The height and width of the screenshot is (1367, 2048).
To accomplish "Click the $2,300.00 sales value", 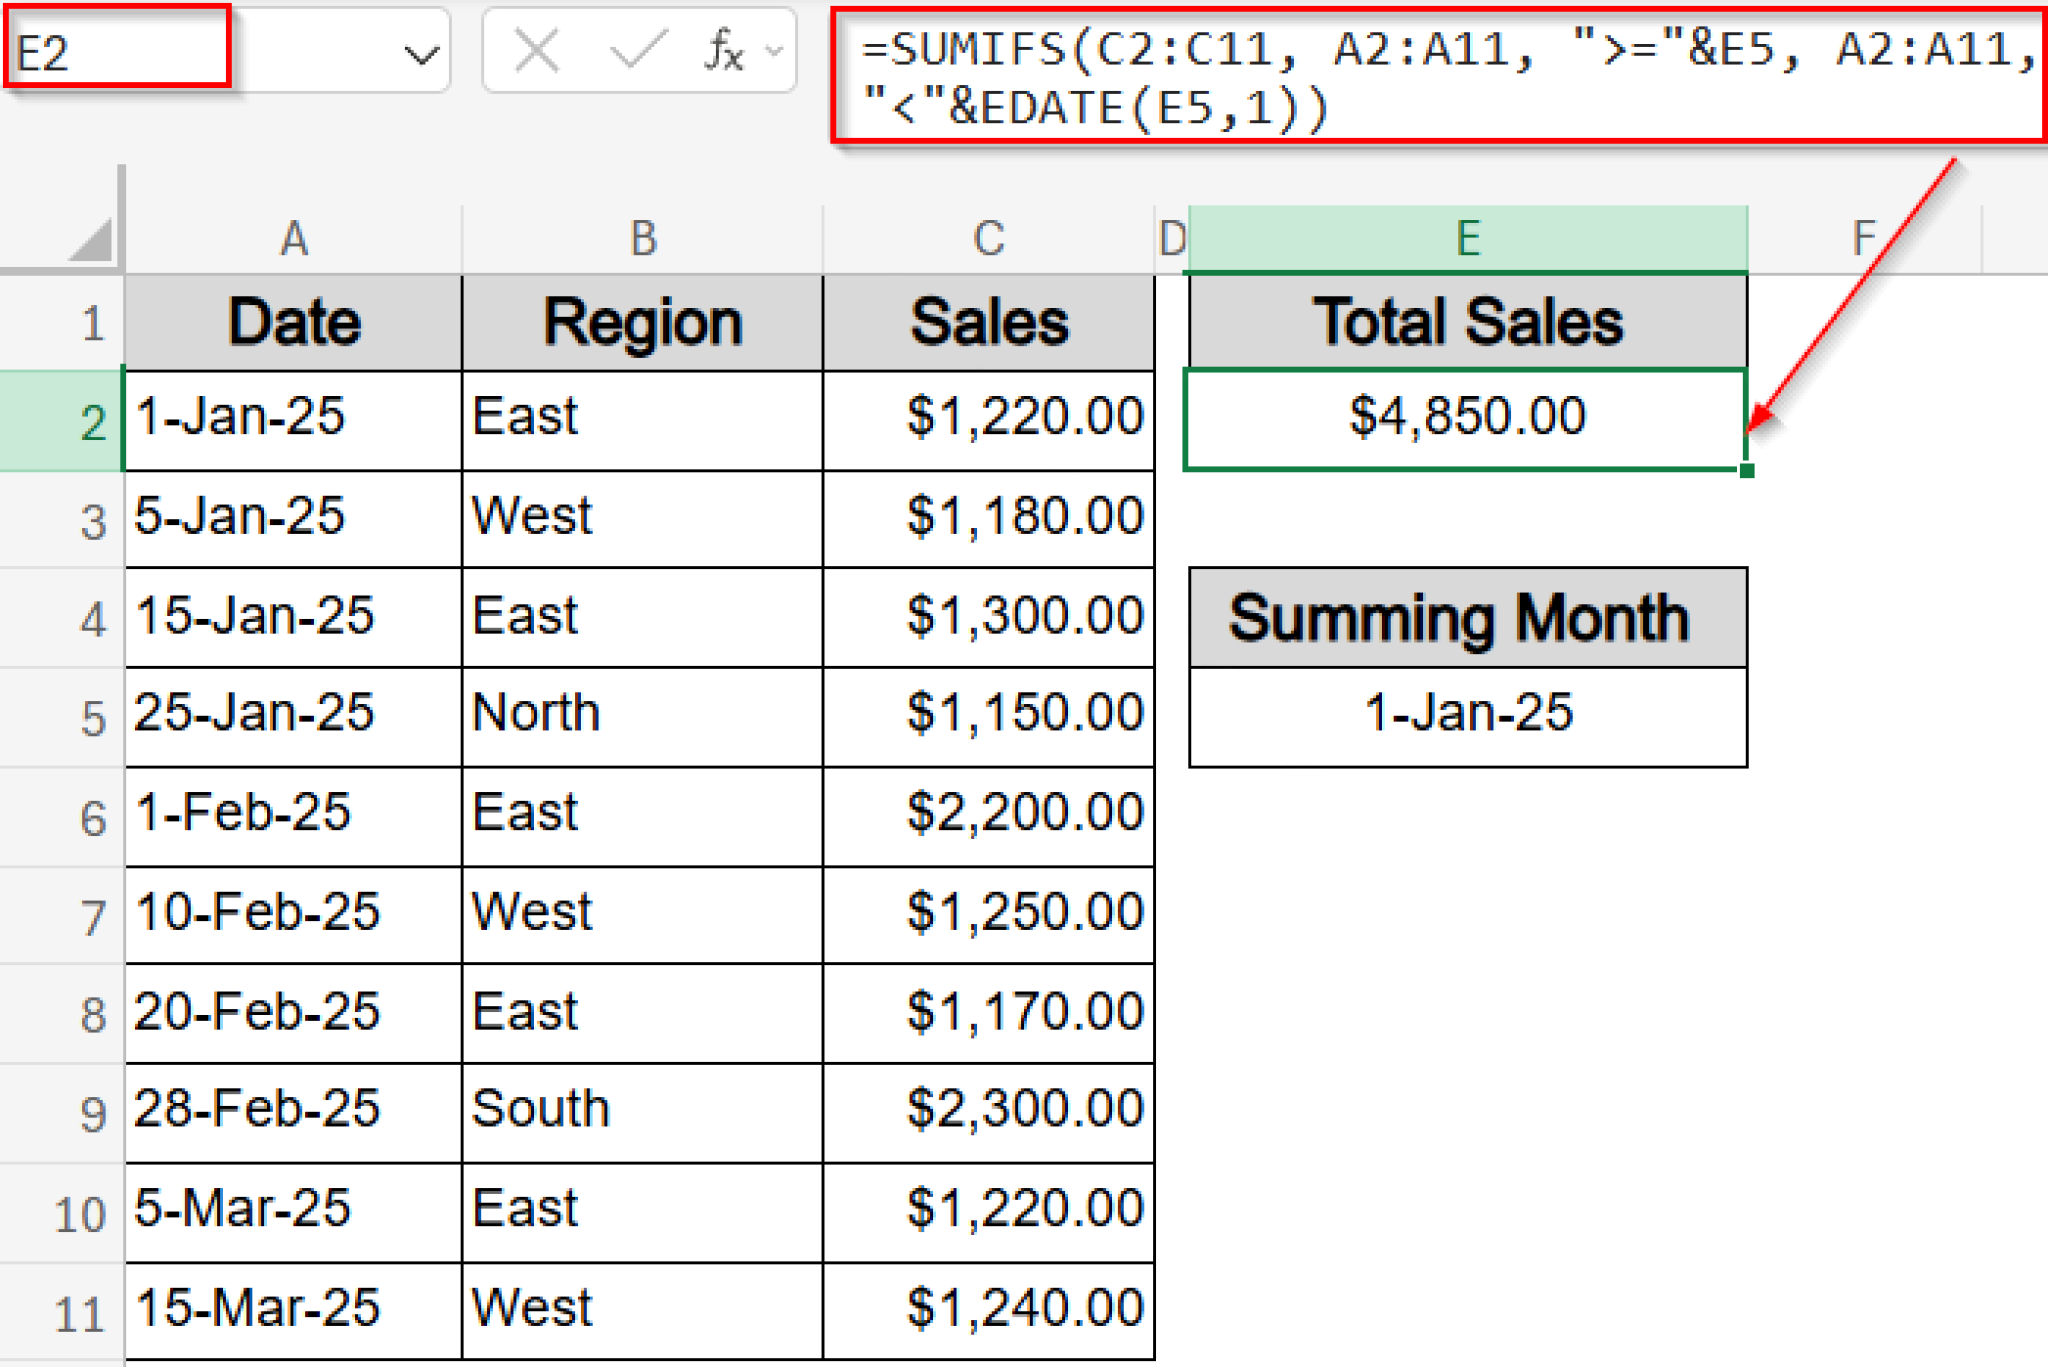I will [988, 1108].
